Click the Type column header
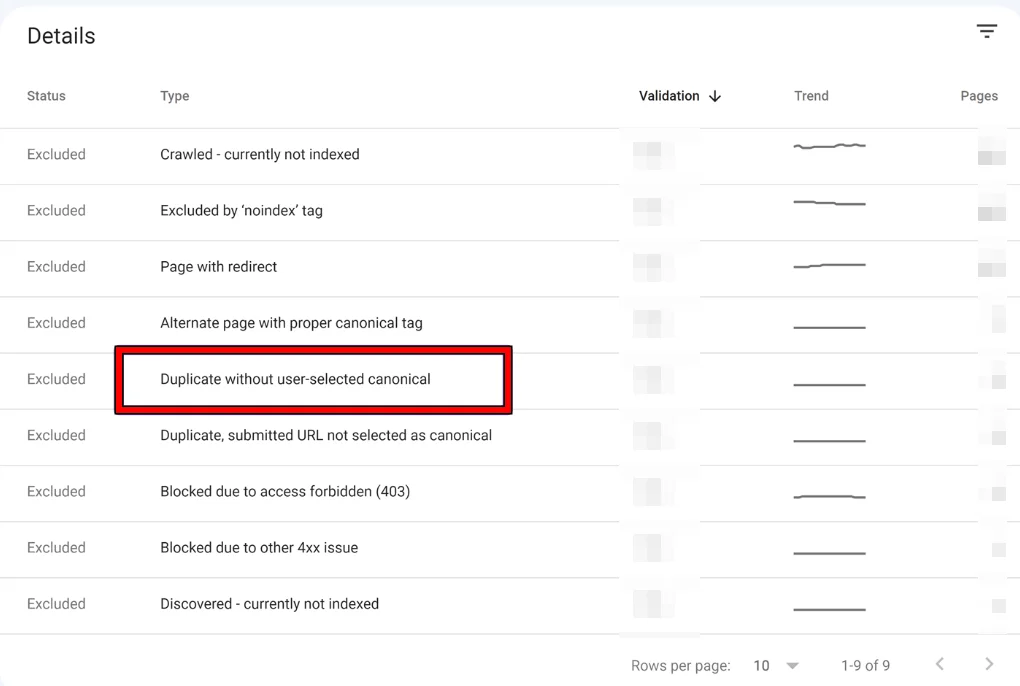The width and height of the screenshot is (1020, 686). [175, 96]
